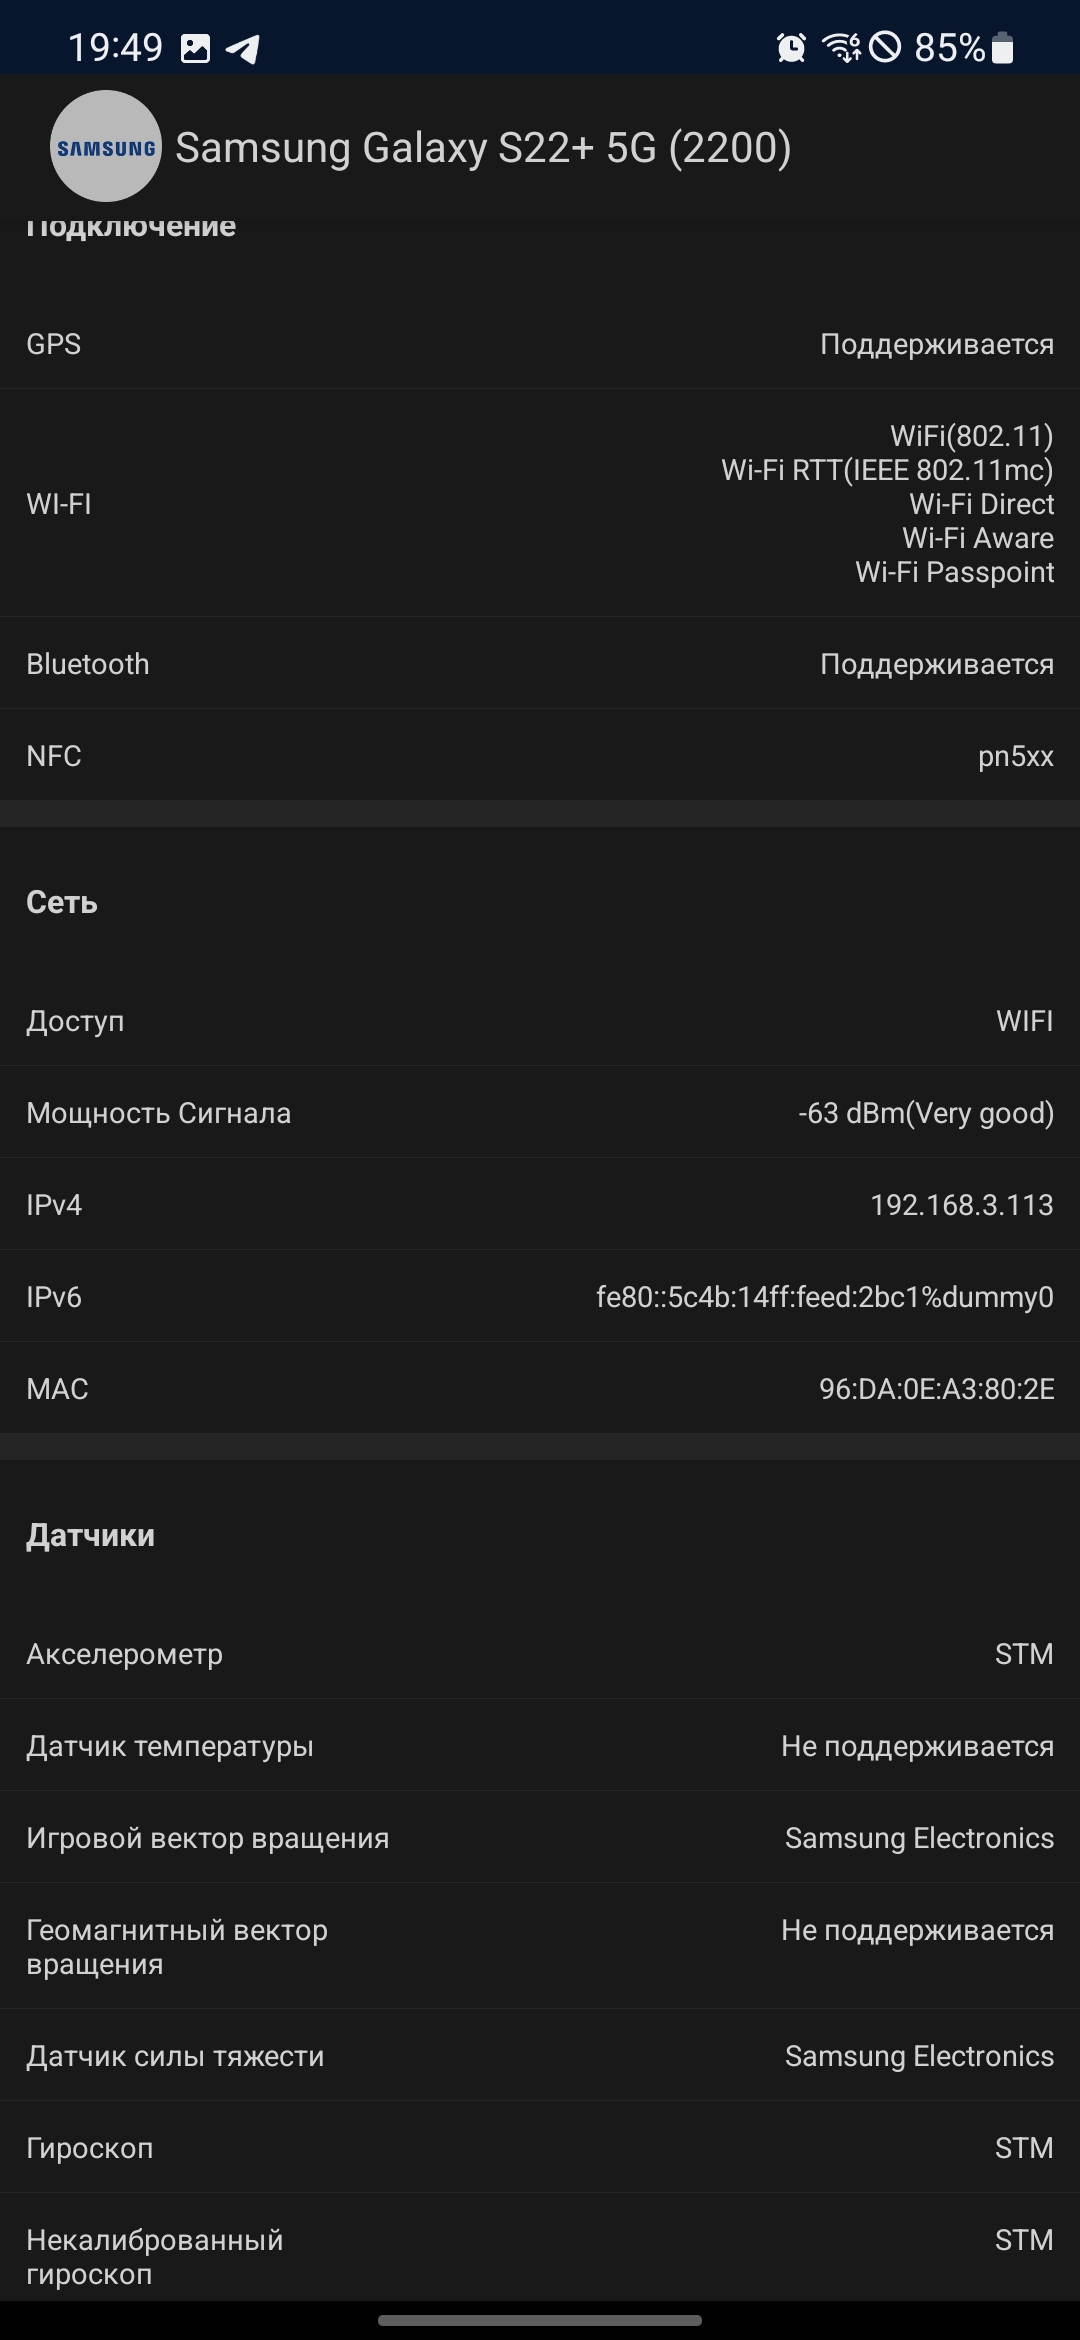This screenshot has height=2340, width=1080.
Task: Select the GPS row
Action: tap(540, 344)
